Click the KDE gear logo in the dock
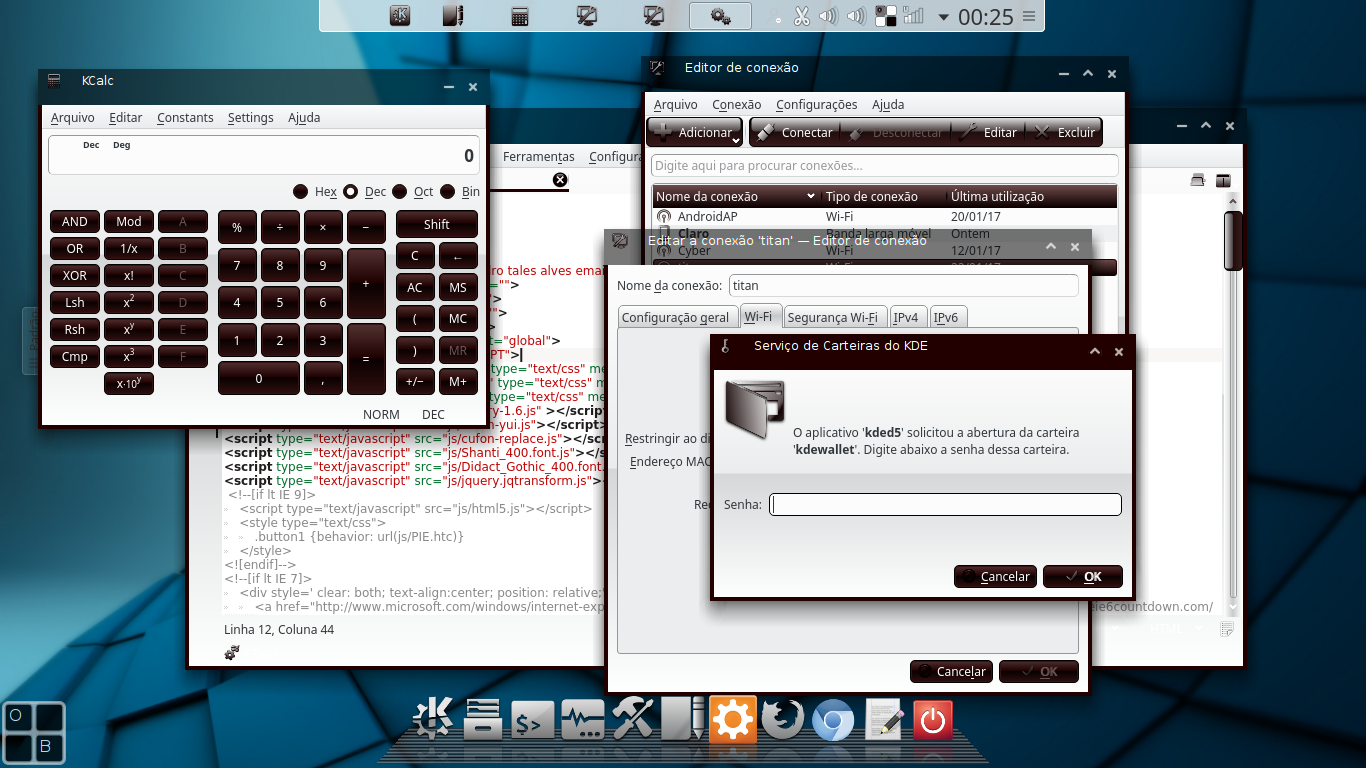 click(x=433, y=720)
